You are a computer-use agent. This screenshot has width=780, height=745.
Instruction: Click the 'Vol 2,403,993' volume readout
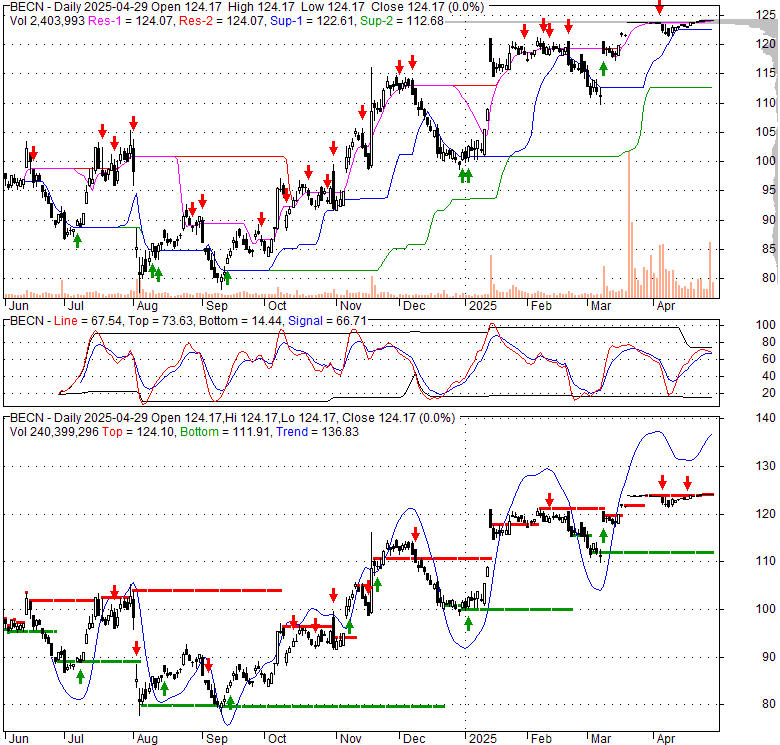47,21
